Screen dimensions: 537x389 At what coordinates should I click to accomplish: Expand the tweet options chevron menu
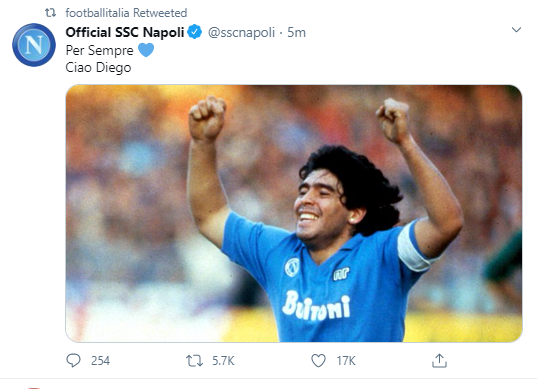point(516,30)
